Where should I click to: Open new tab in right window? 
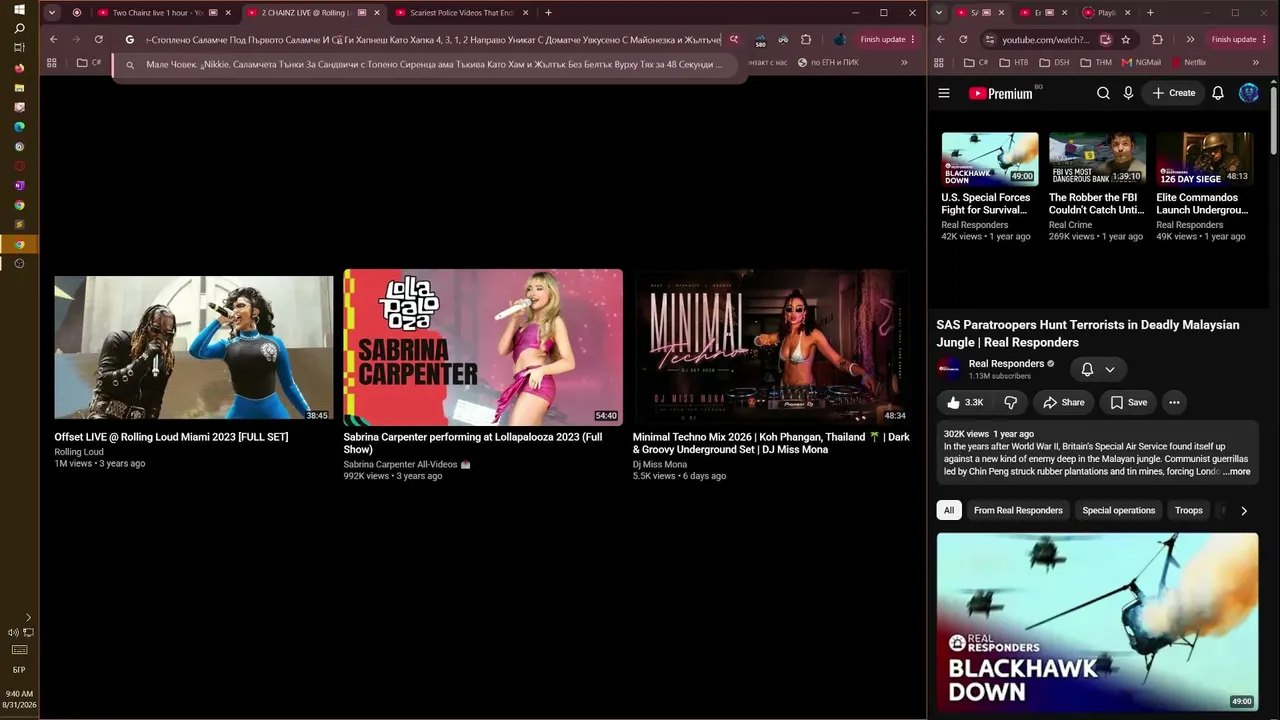point(1150,13)
